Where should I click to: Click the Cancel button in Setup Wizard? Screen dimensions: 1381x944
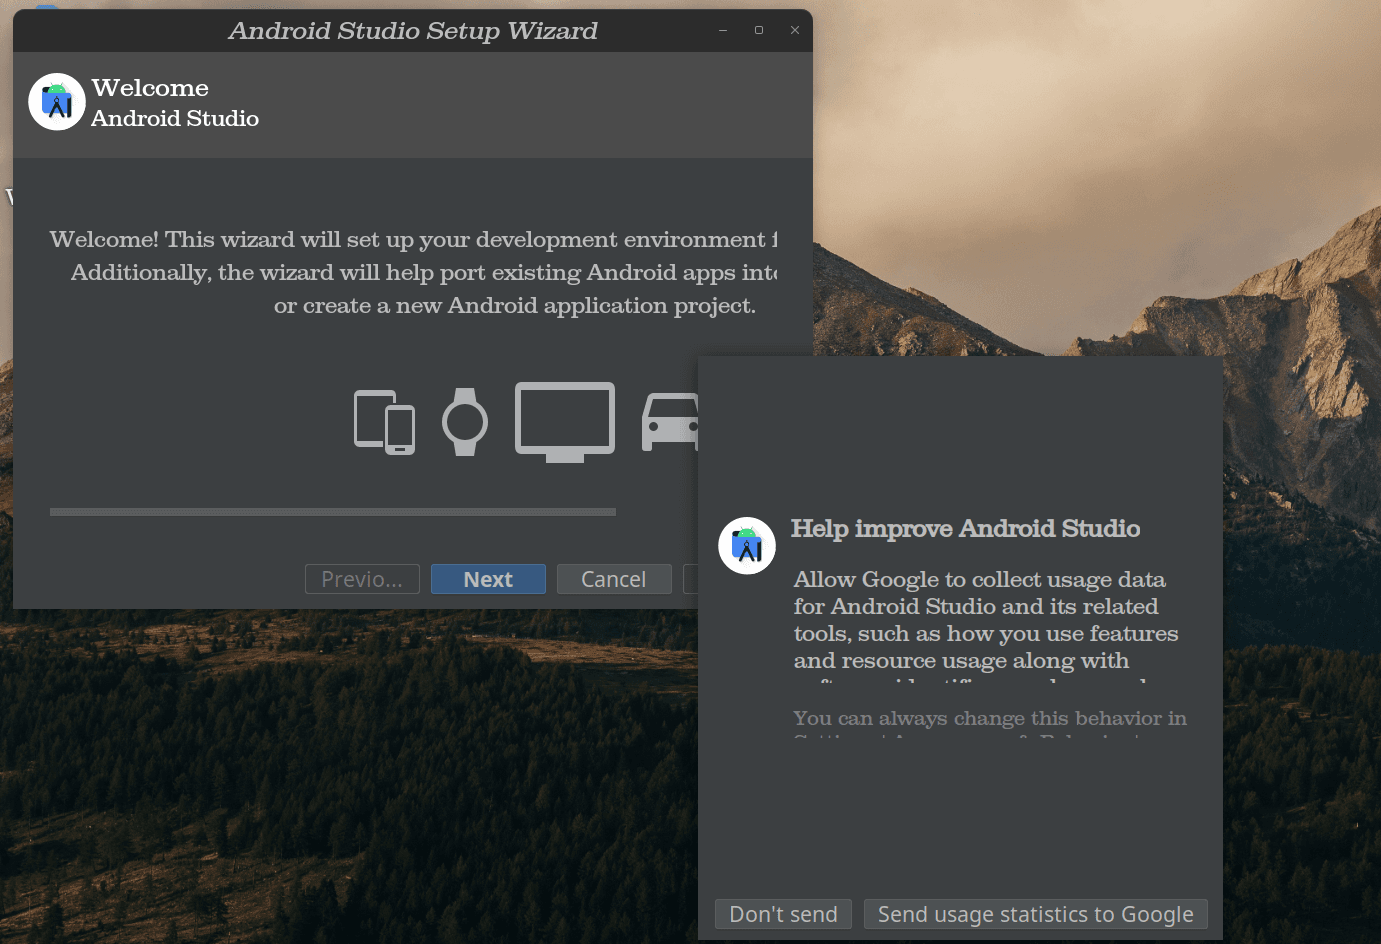pos(614,579)
